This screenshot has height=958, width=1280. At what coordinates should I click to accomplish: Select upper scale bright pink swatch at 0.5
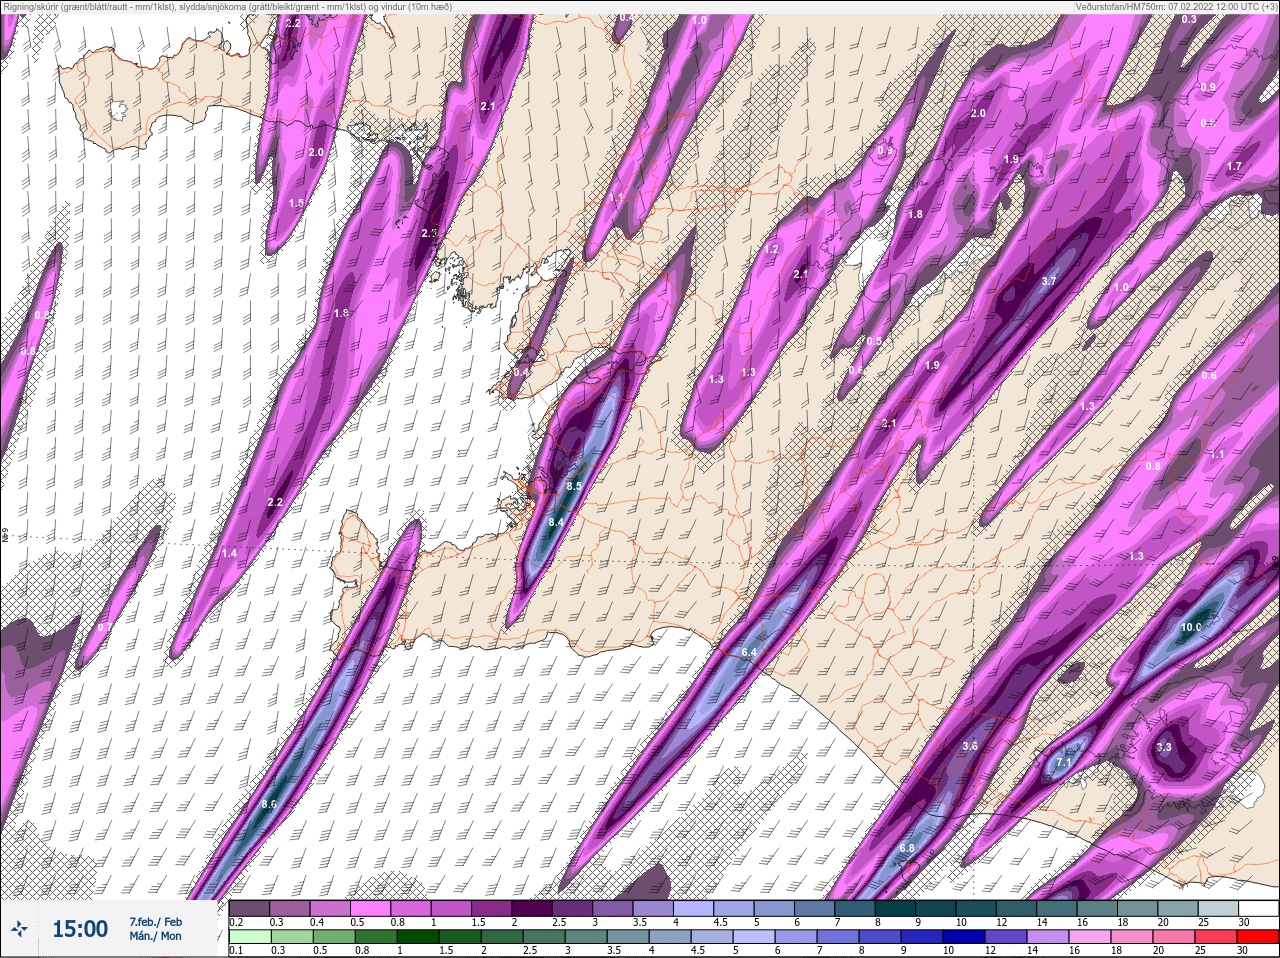[371, 908]
